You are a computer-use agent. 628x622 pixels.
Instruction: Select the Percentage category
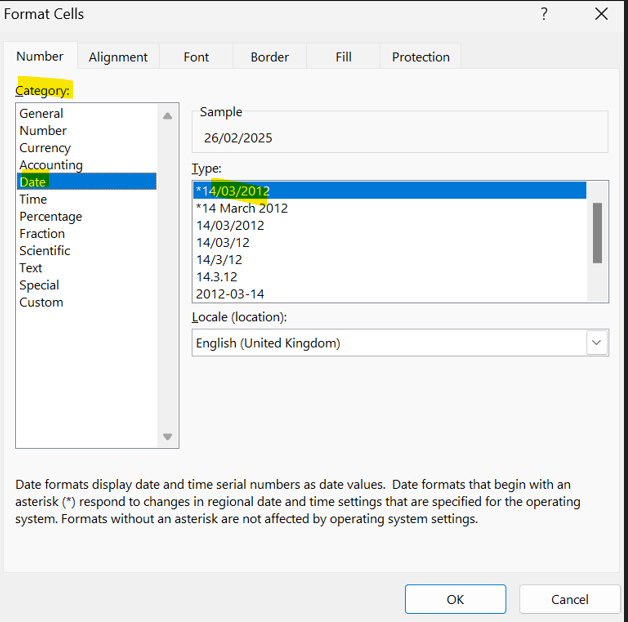click(x=51, y=216)
